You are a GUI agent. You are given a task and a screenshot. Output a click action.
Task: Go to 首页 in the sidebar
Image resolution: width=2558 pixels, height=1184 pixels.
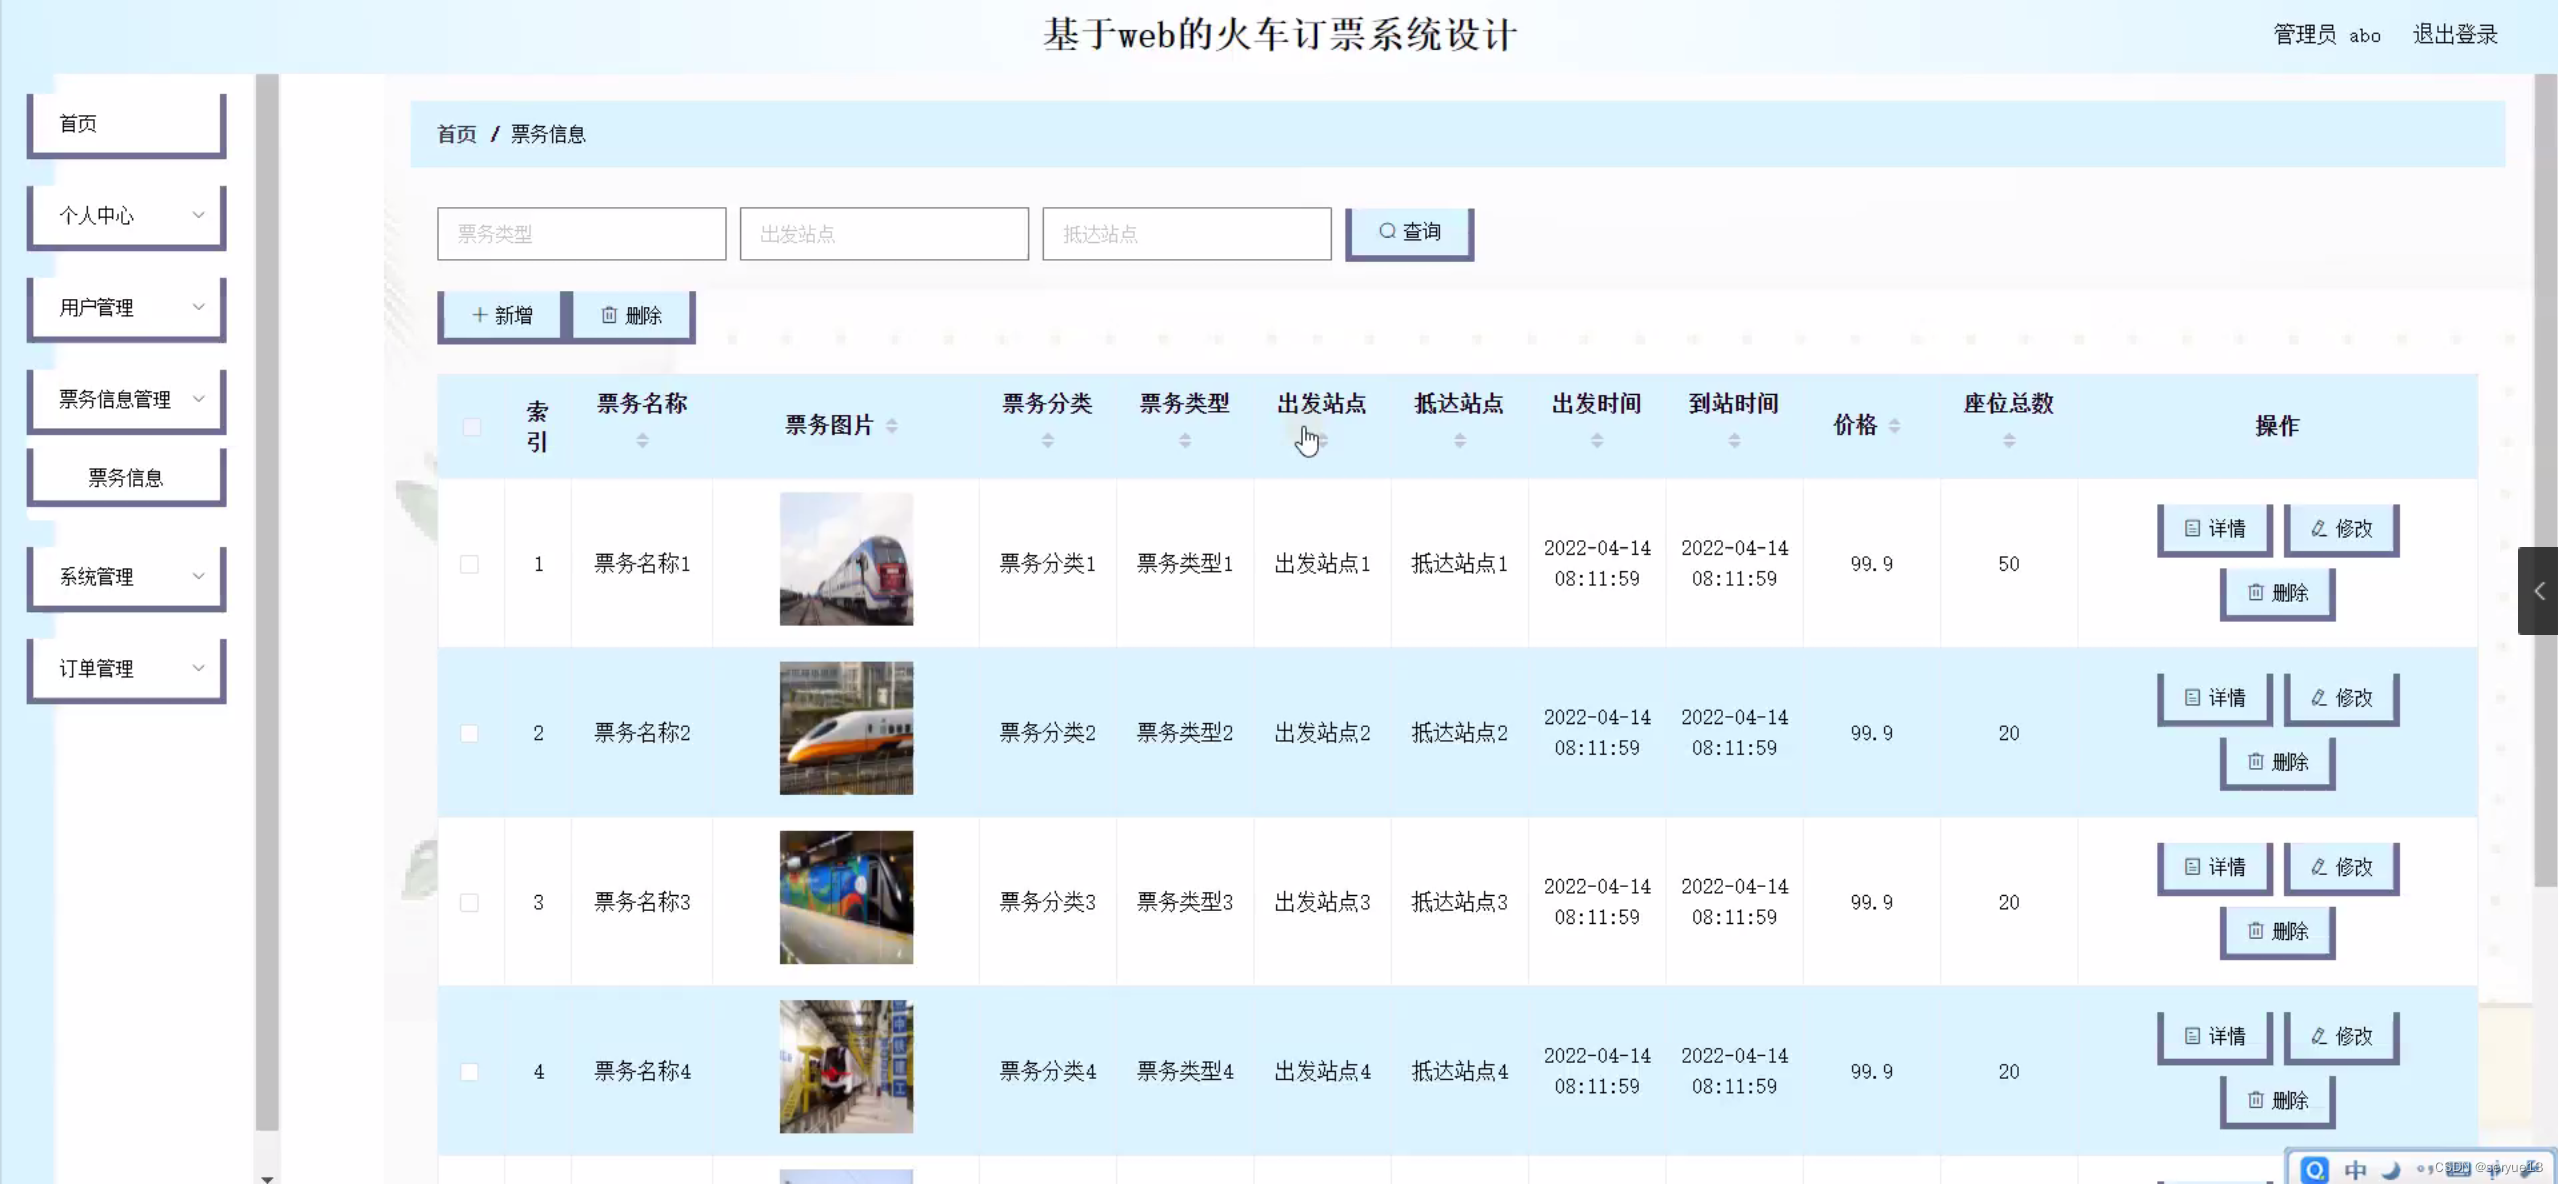point(126,124)
